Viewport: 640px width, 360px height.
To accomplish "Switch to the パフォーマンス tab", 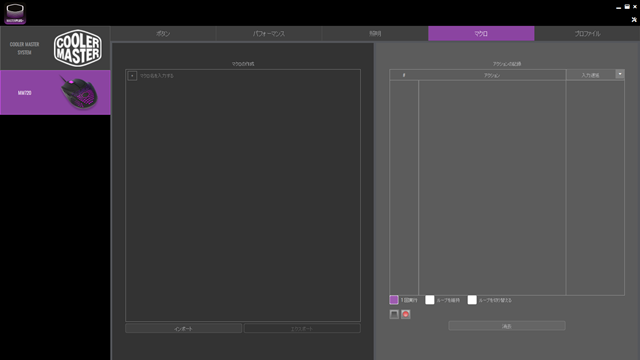I will coord(269,33).
